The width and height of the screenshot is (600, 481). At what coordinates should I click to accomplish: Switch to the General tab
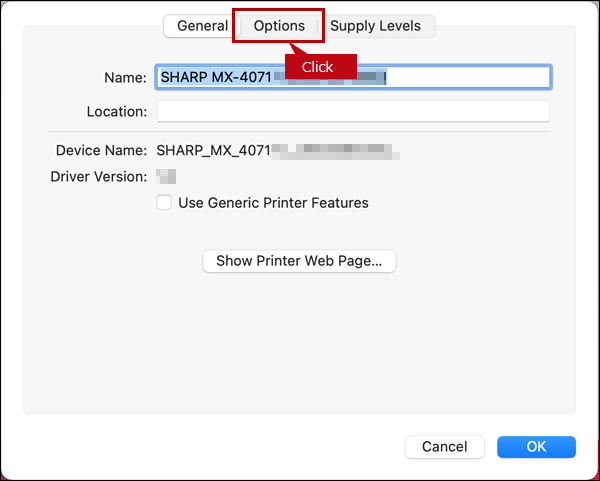tap(202, 26)
